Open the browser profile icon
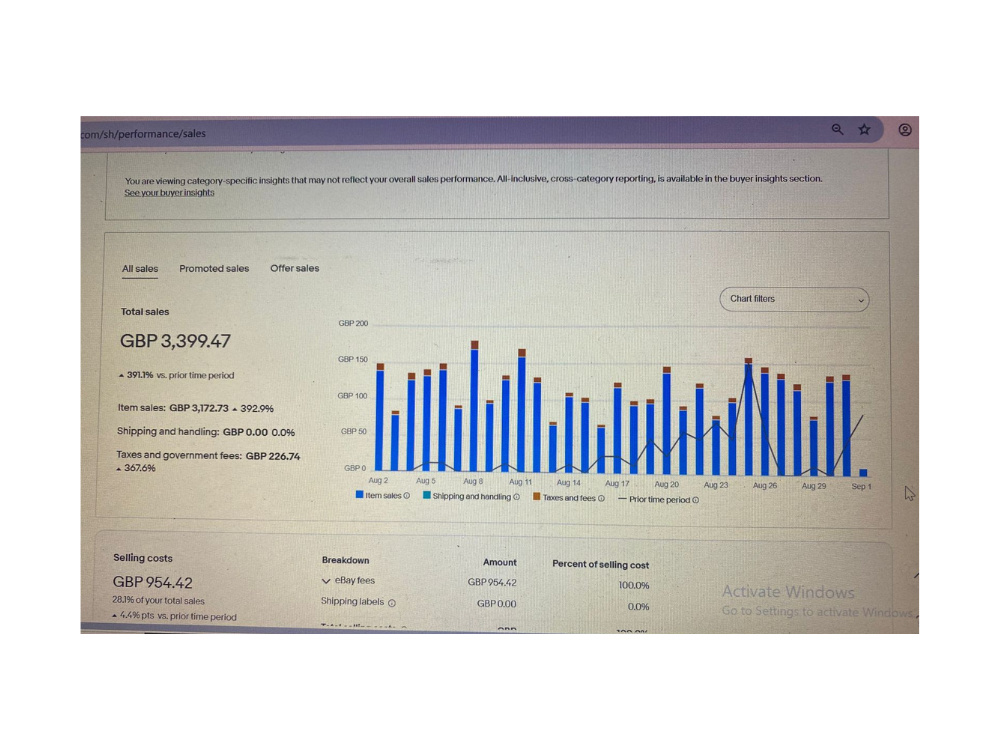1000x750 pixels. point(905,129)
